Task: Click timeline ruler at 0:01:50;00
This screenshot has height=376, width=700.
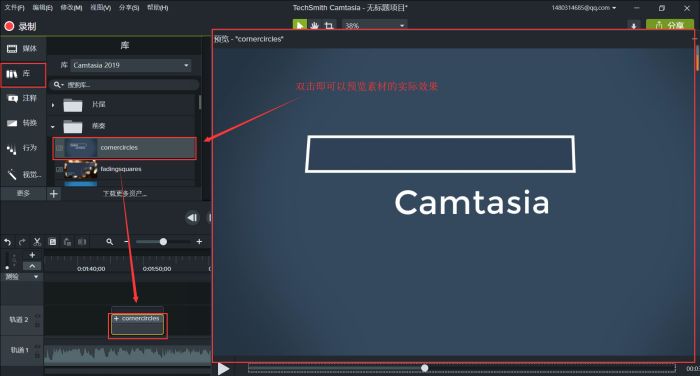Action: click(x=157, y=269)
